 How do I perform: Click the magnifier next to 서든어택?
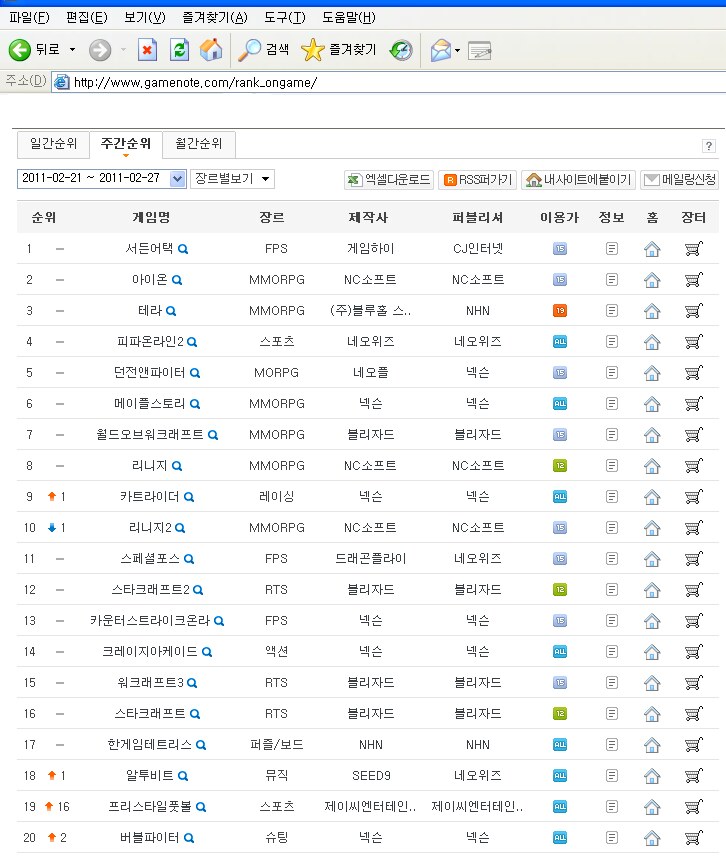pos(183,249)
